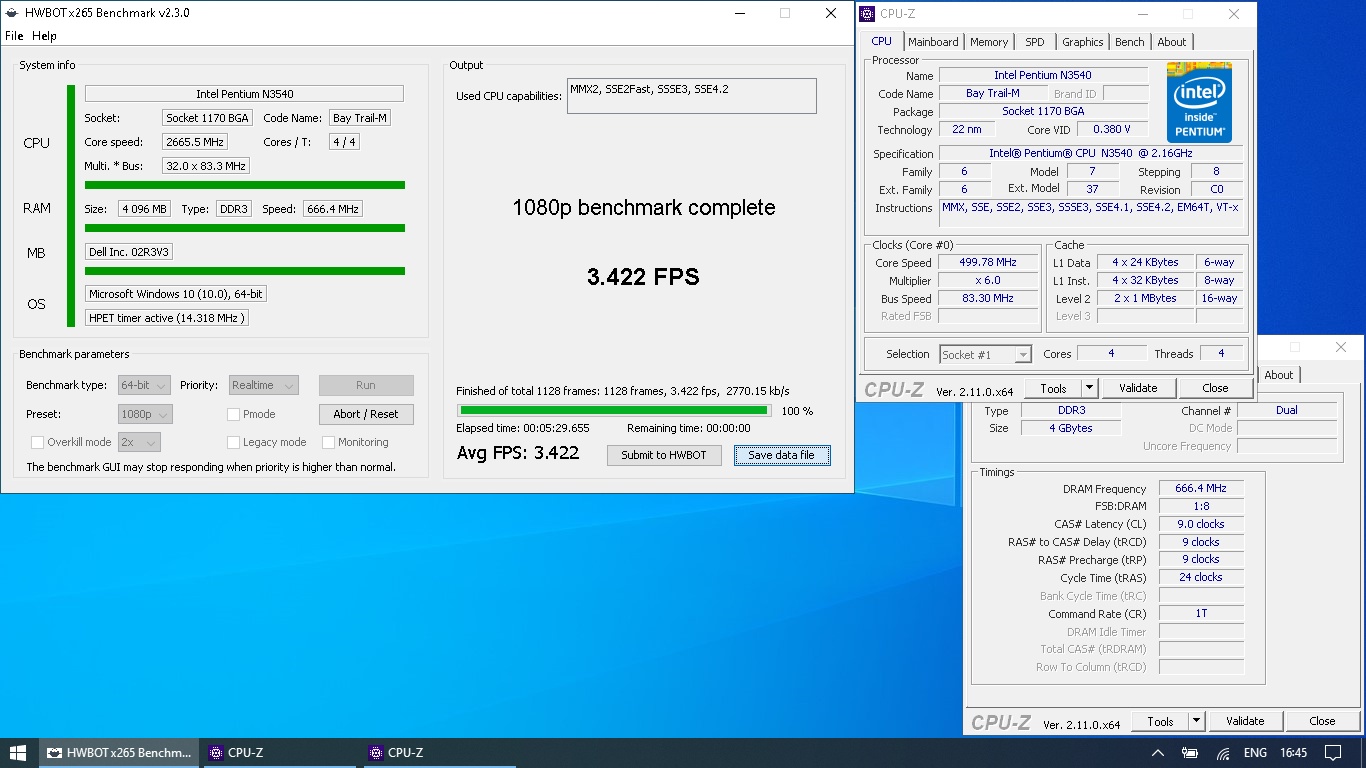Click the Specification Intel Pentium N3540 field
1366x768 pixels.
[1090, 153]
